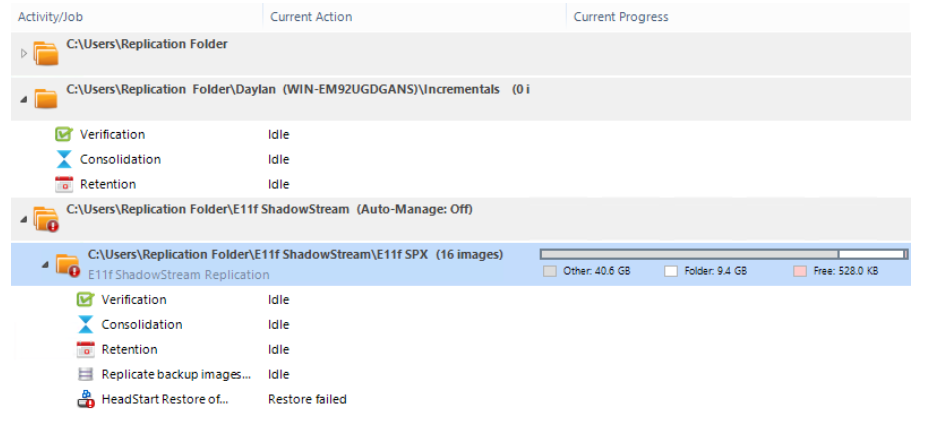Collapse the Daylan Incrementals folder node
Screen dimensions: 927x424
coord(24,99)
